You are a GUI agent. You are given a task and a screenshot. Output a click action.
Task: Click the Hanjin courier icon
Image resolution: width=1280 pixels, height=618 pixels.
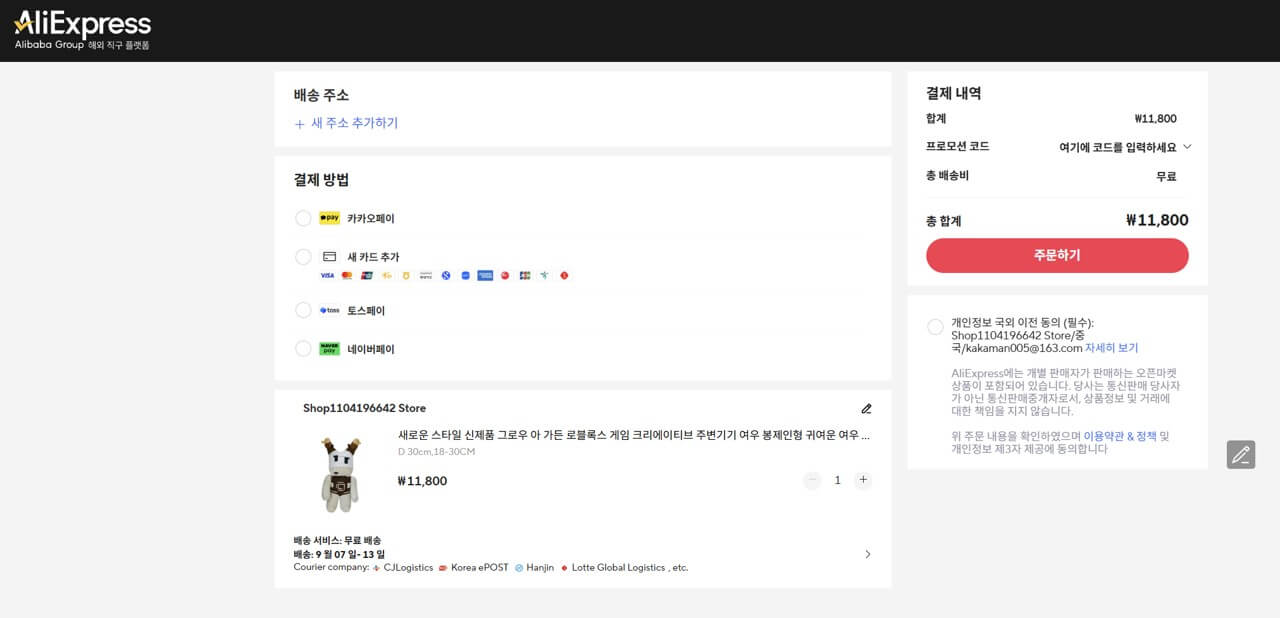tap(519, 568)
